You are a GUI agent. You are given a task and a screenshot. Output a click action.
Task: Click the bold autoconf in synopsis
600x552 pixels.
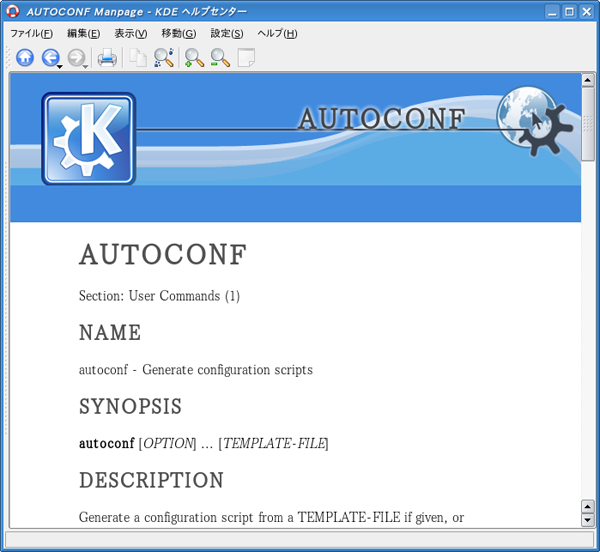click(107, 443)
